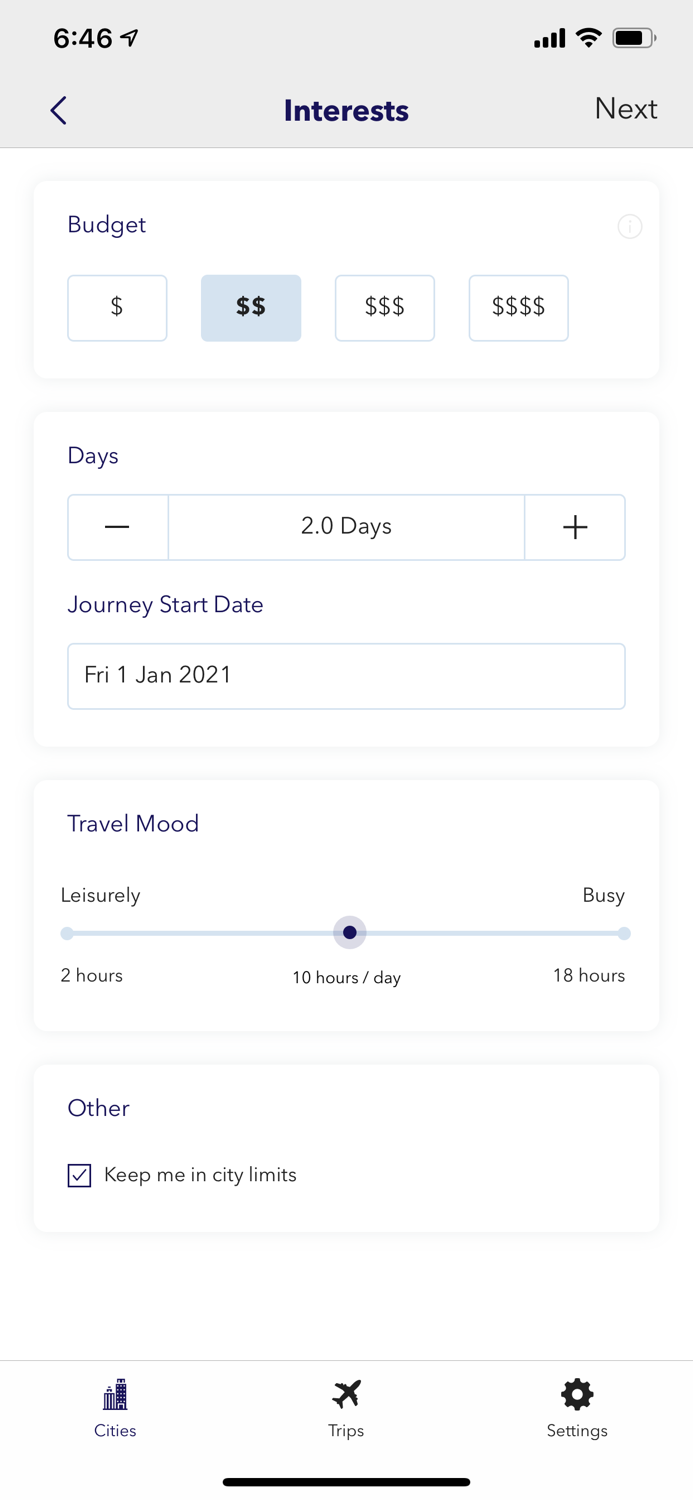Tap the Cities buildings icon

[115, 1394]
